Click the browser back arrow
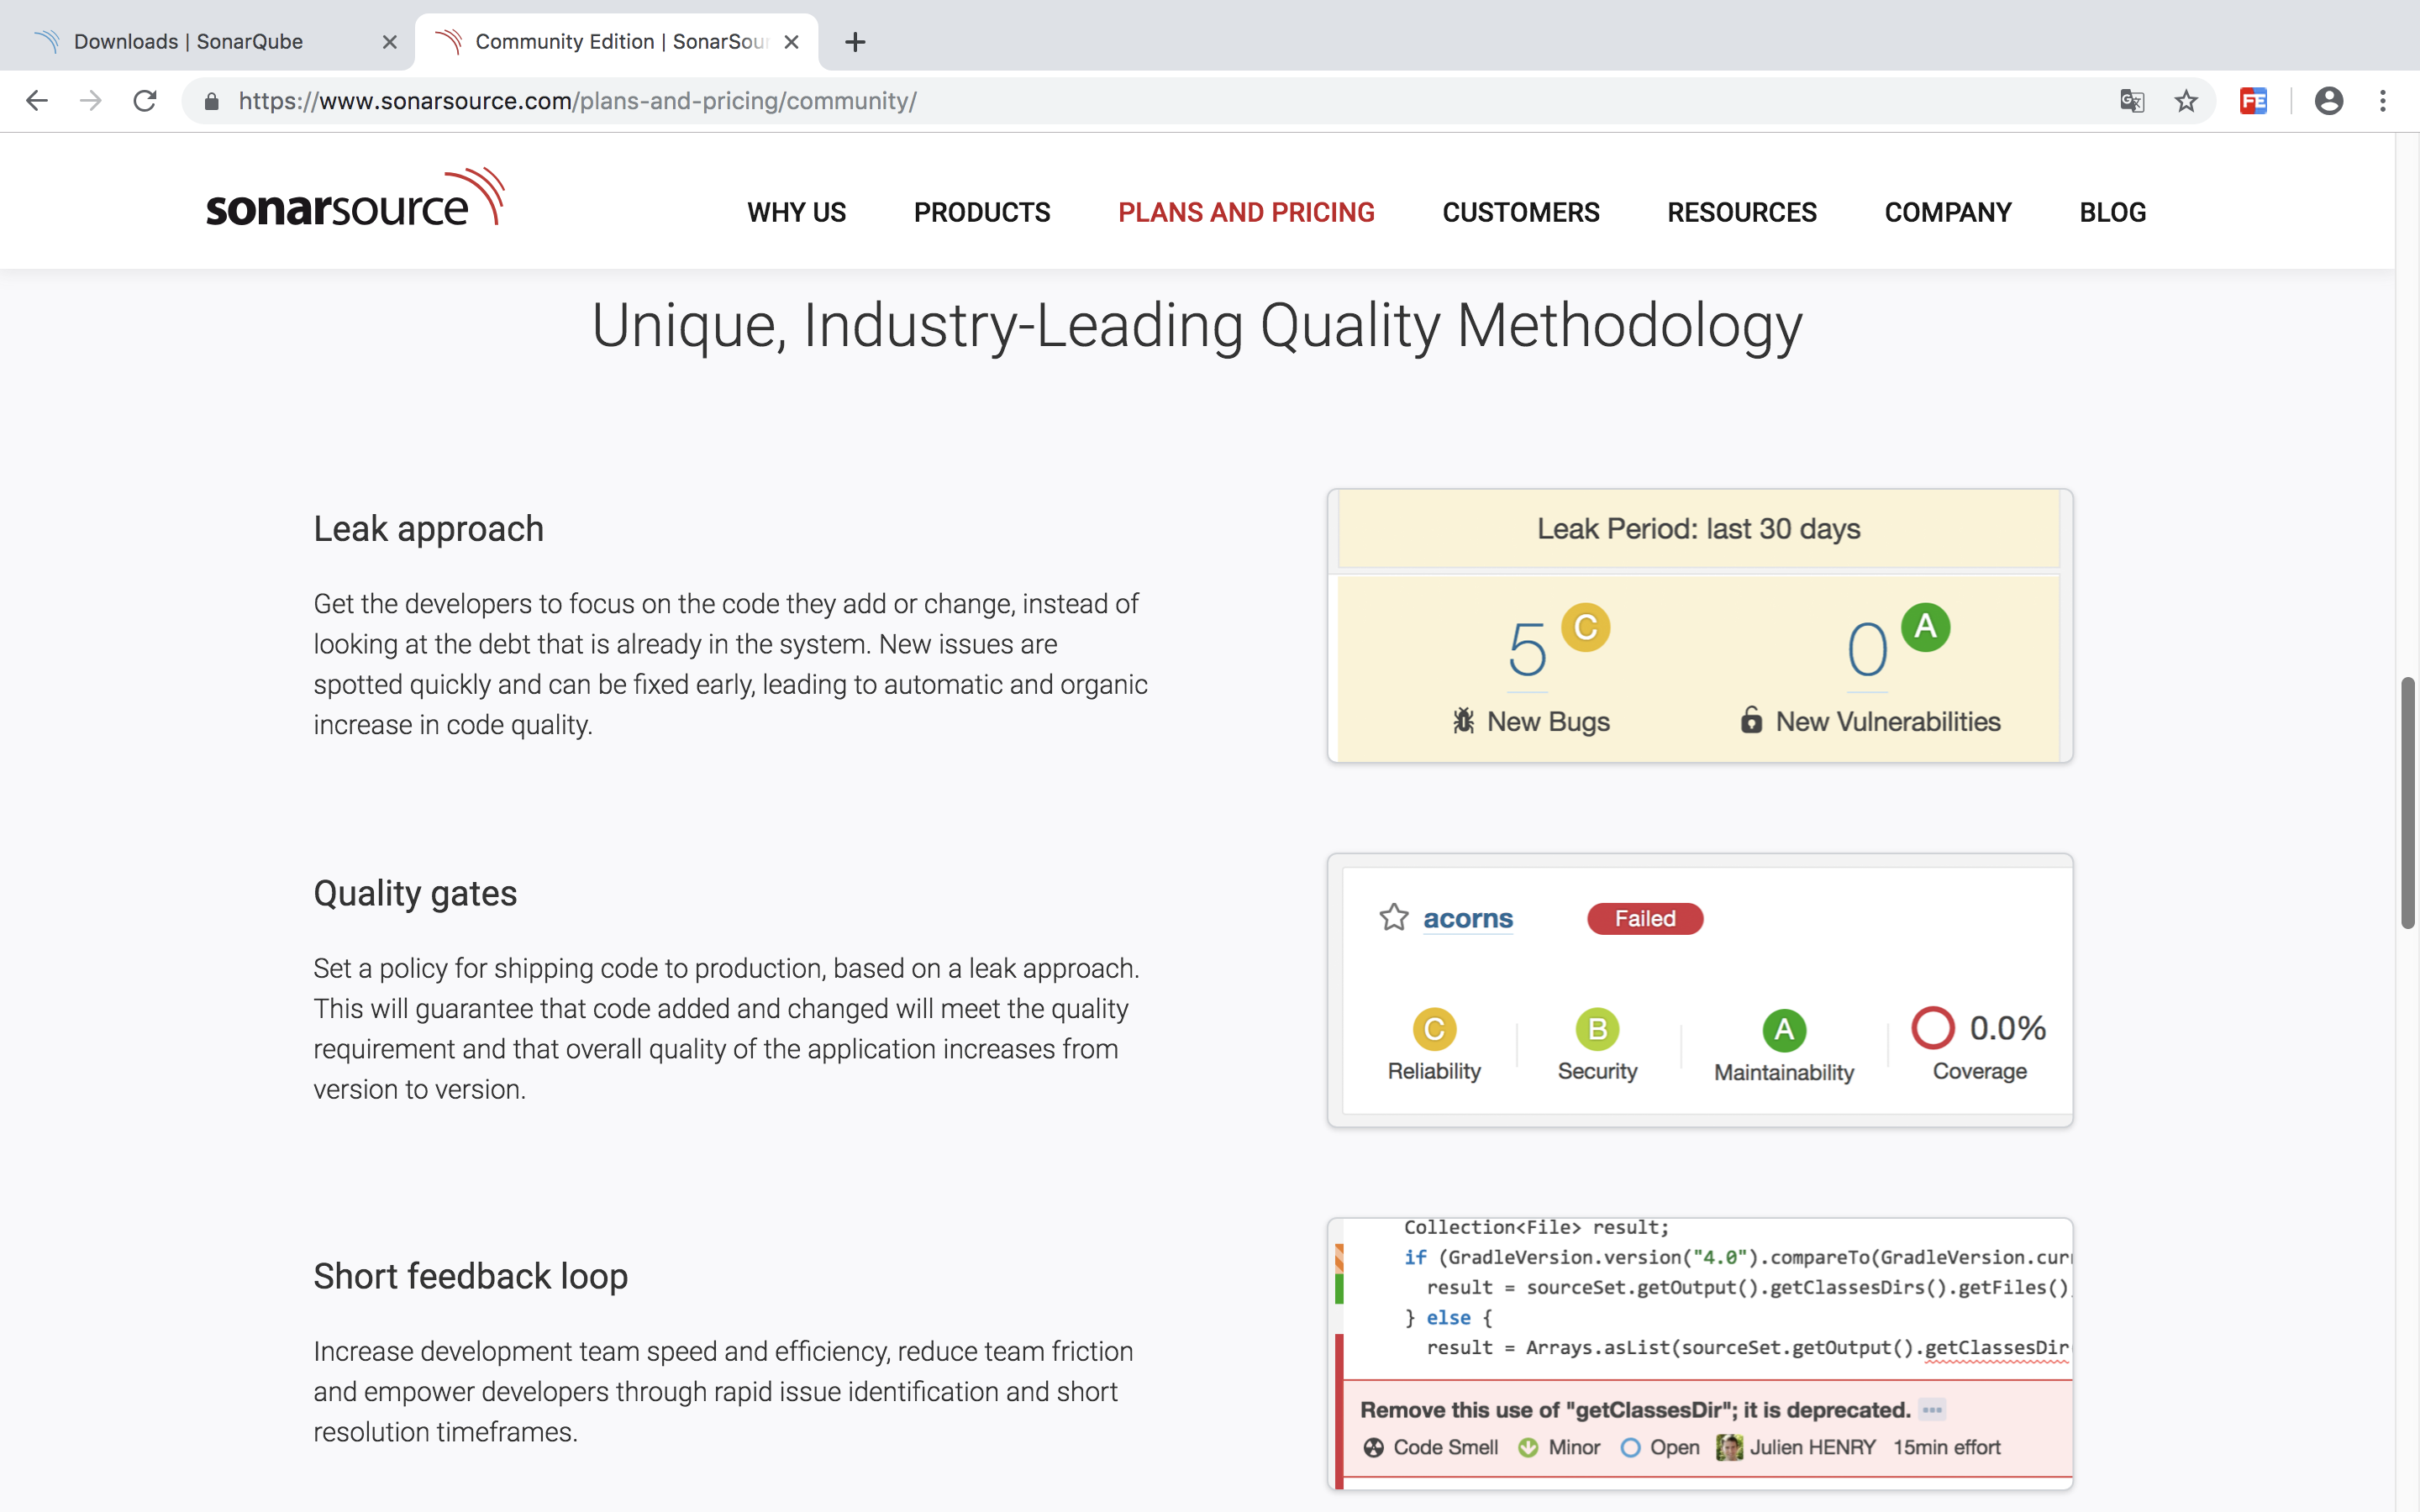Screen dimensions: 2420x1512 (37, 101)
